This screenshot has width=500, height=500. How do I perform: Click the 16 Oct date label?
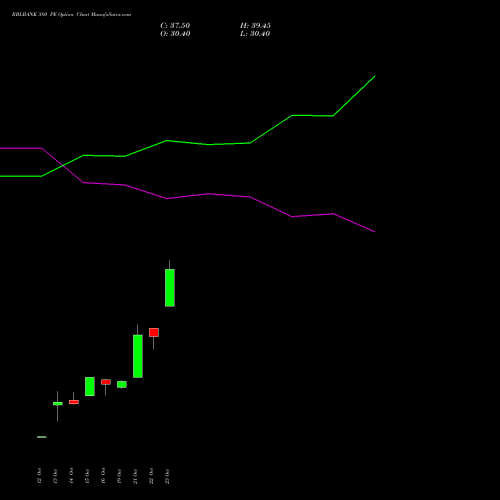click(103, 476)
